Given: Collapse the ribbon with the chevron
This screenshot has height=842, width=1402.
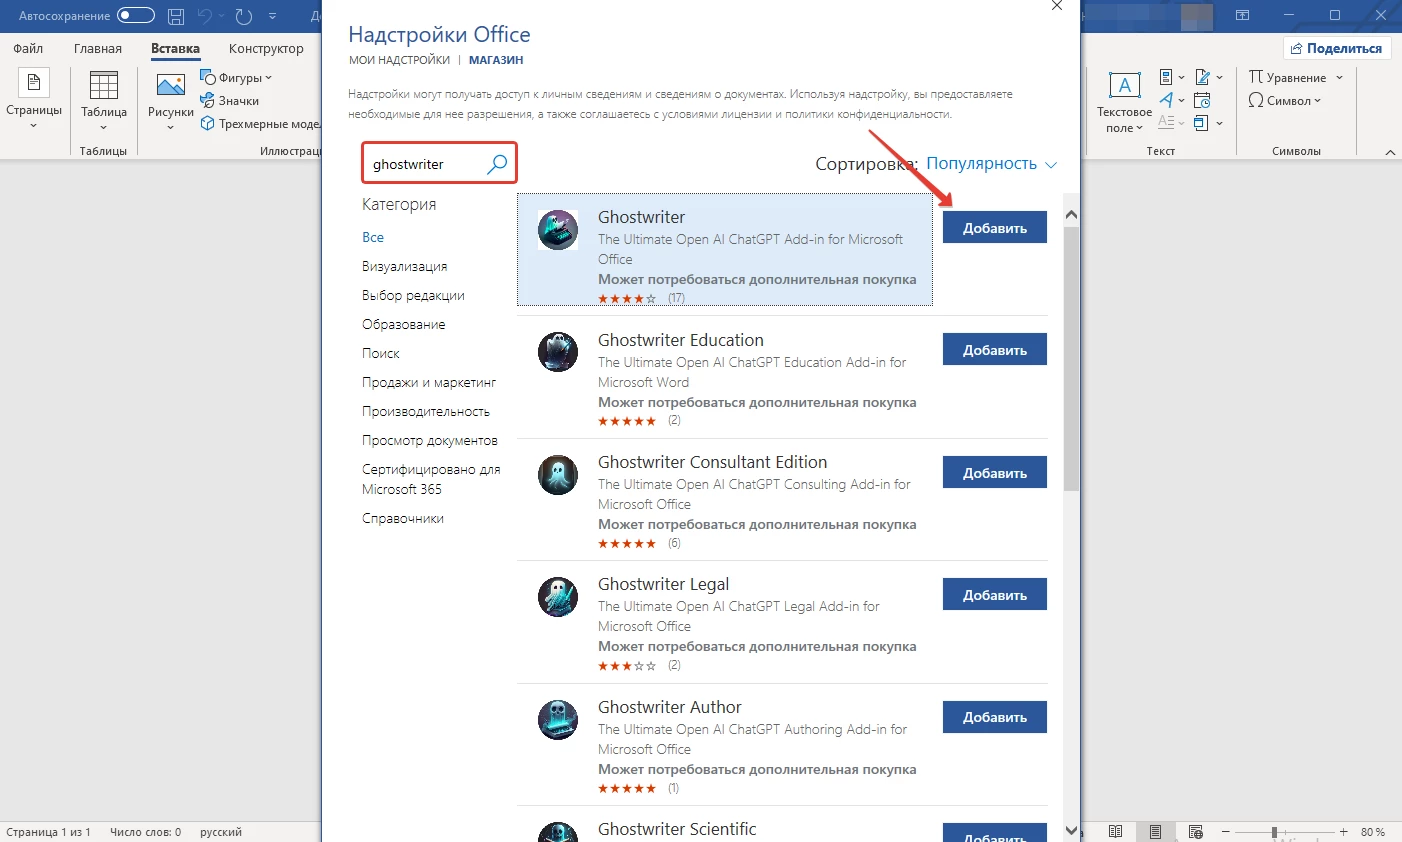Looking at the screenshot, I should click(1390, 152).
